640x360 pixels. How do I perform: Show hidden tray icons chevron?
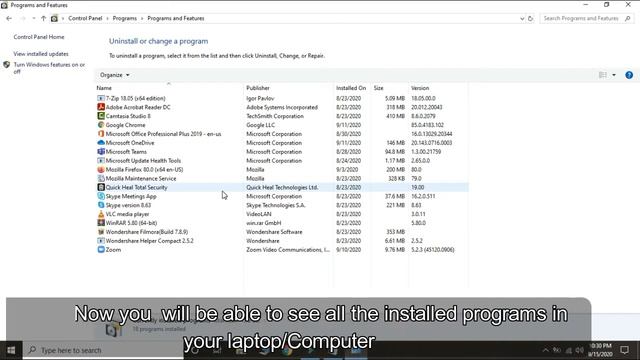545,350
